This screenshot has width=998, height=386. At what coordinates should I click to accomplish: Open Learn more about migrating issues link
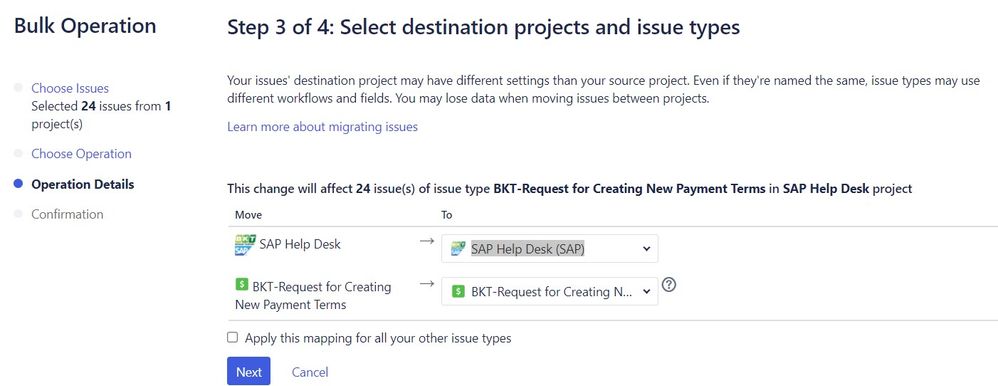[322, 127]
